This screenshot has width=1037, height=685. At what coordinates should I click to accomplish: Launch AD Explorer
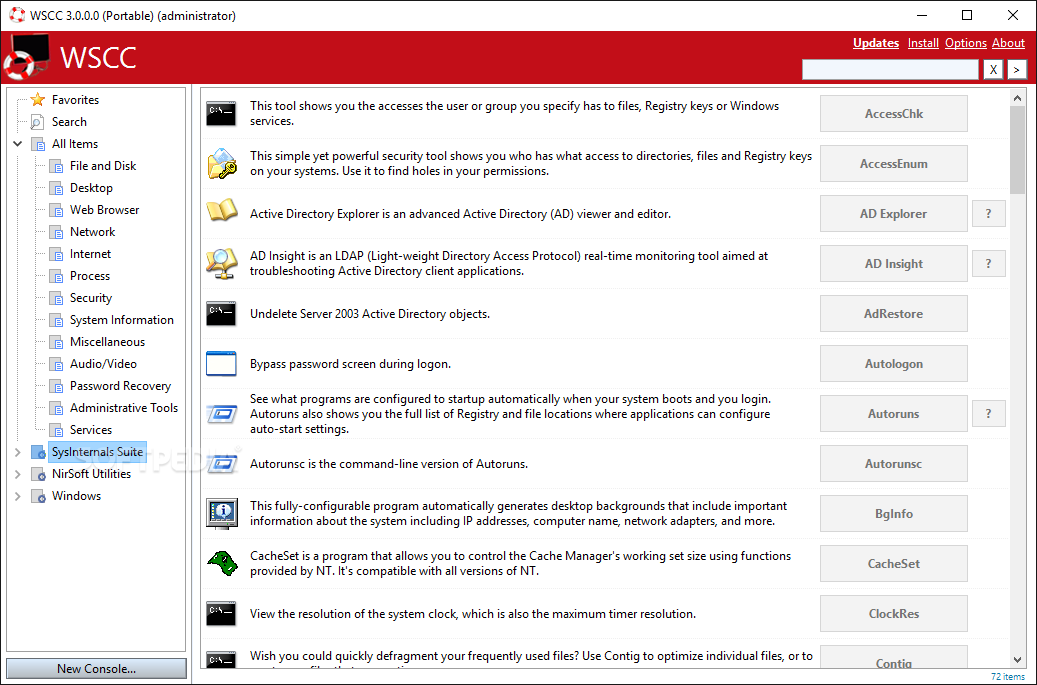893,214
